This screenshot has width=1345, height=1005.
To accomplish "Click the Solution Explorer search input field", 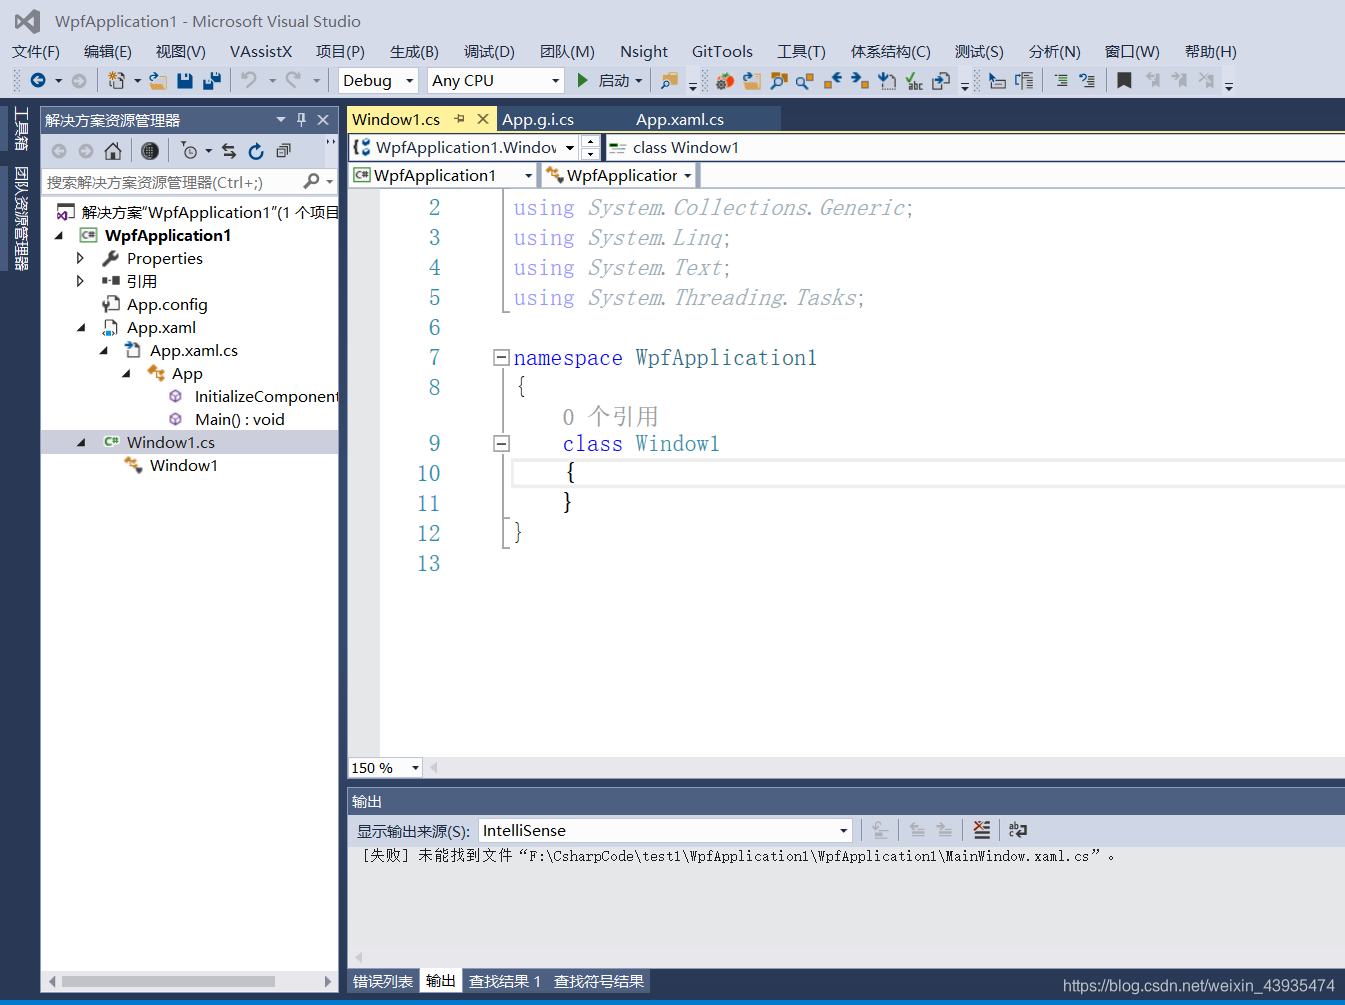I will pos(170,181).
